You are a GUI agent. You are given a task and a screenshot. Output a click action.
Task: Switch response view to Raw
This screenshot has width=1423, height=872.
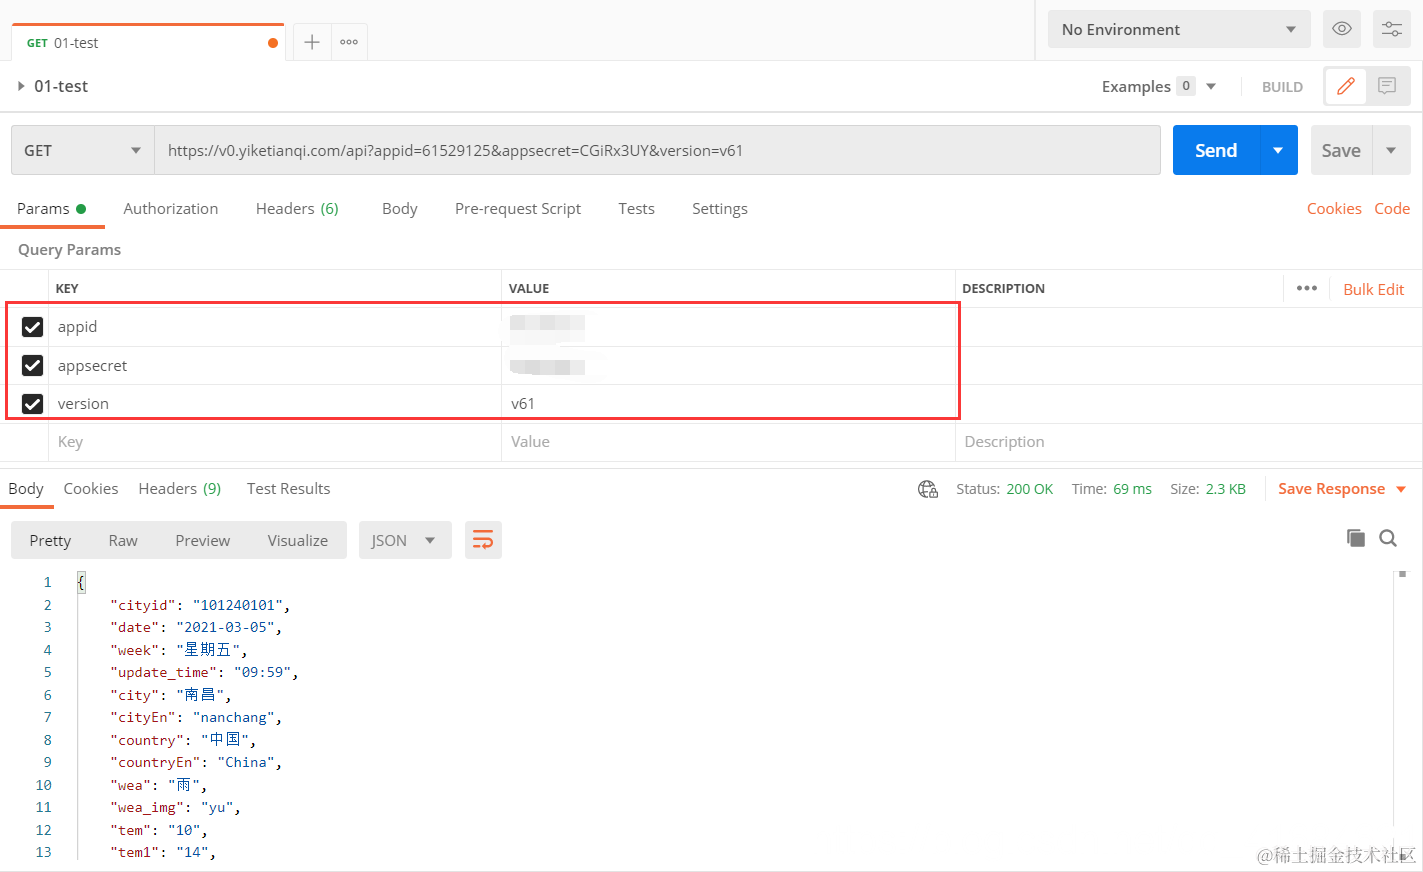123,540
